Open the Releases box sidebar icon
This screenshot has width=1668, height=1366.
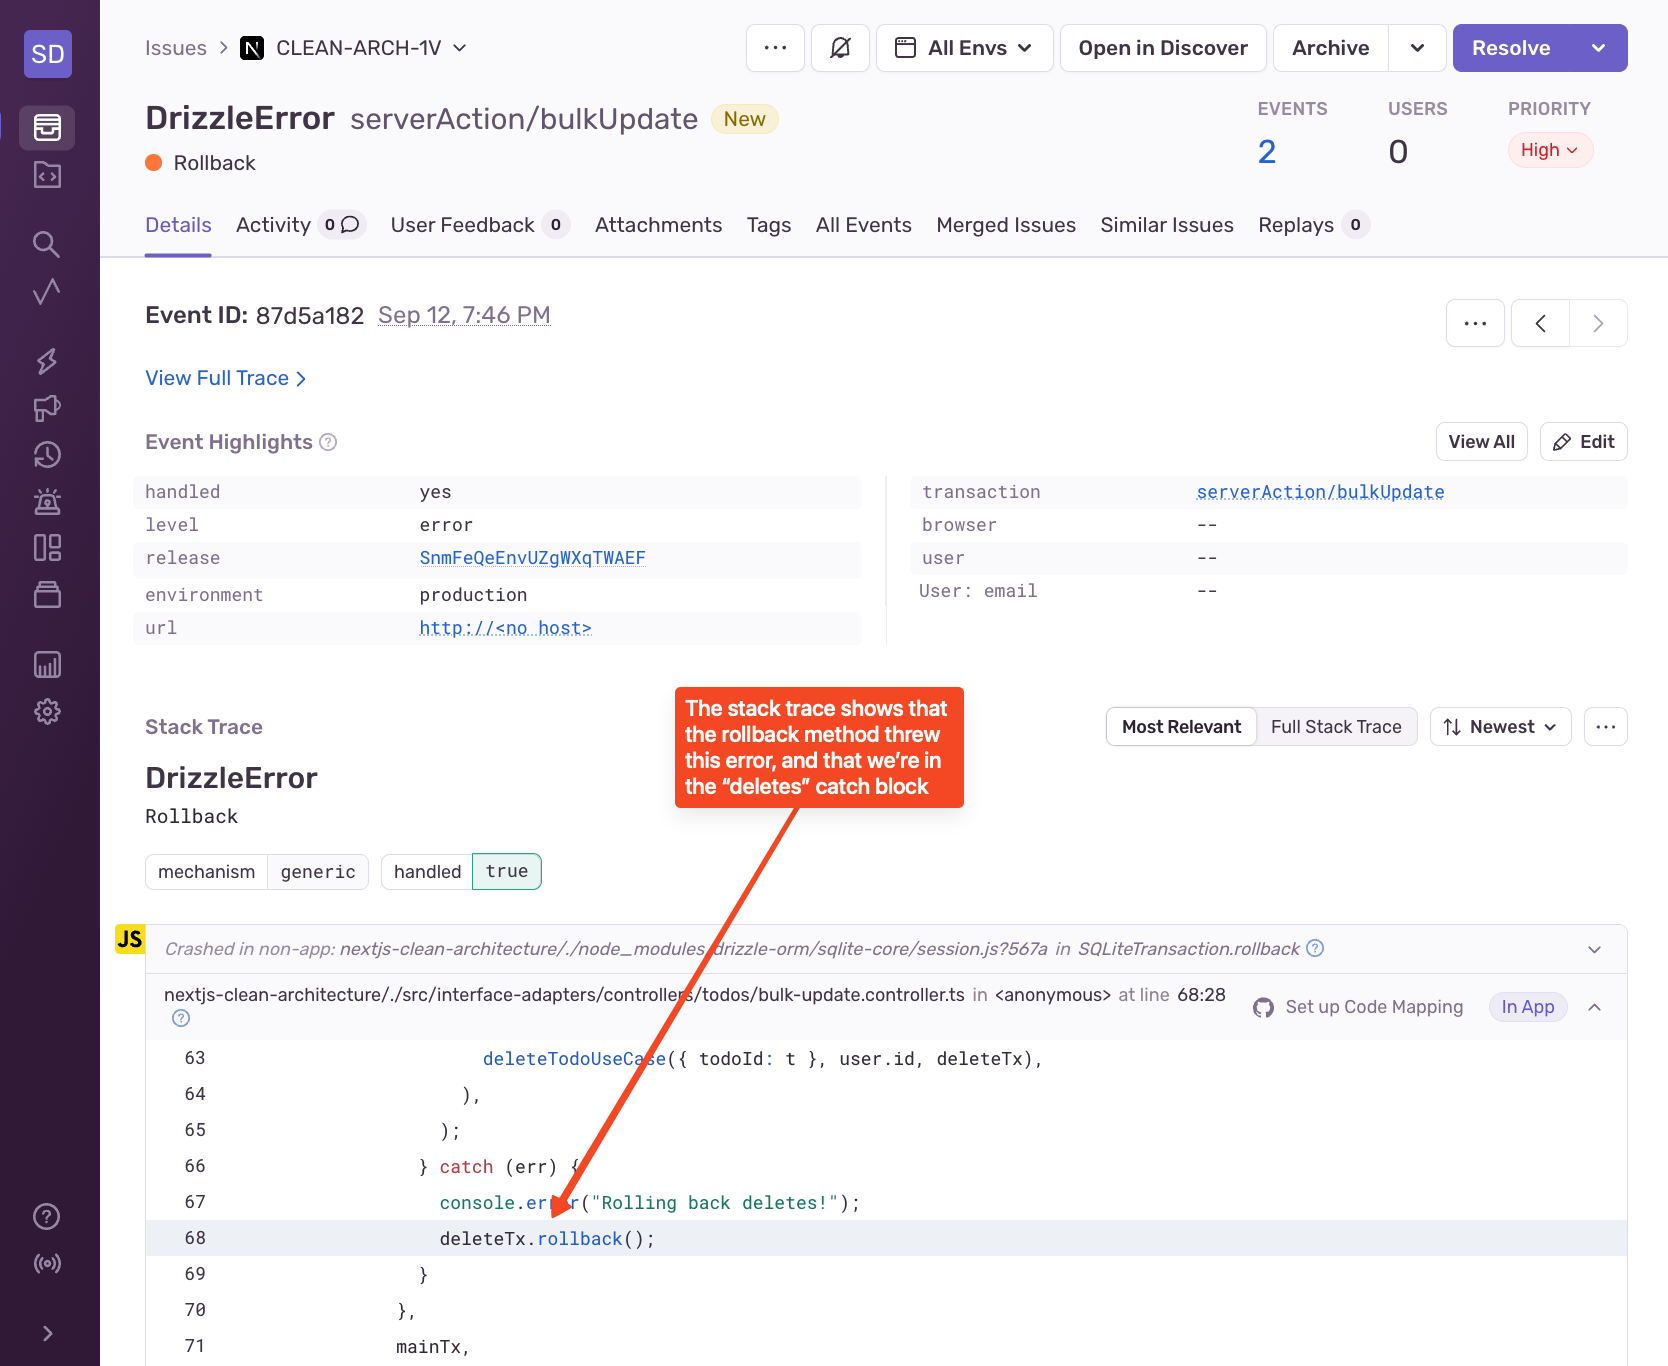[x=47, y=595]
